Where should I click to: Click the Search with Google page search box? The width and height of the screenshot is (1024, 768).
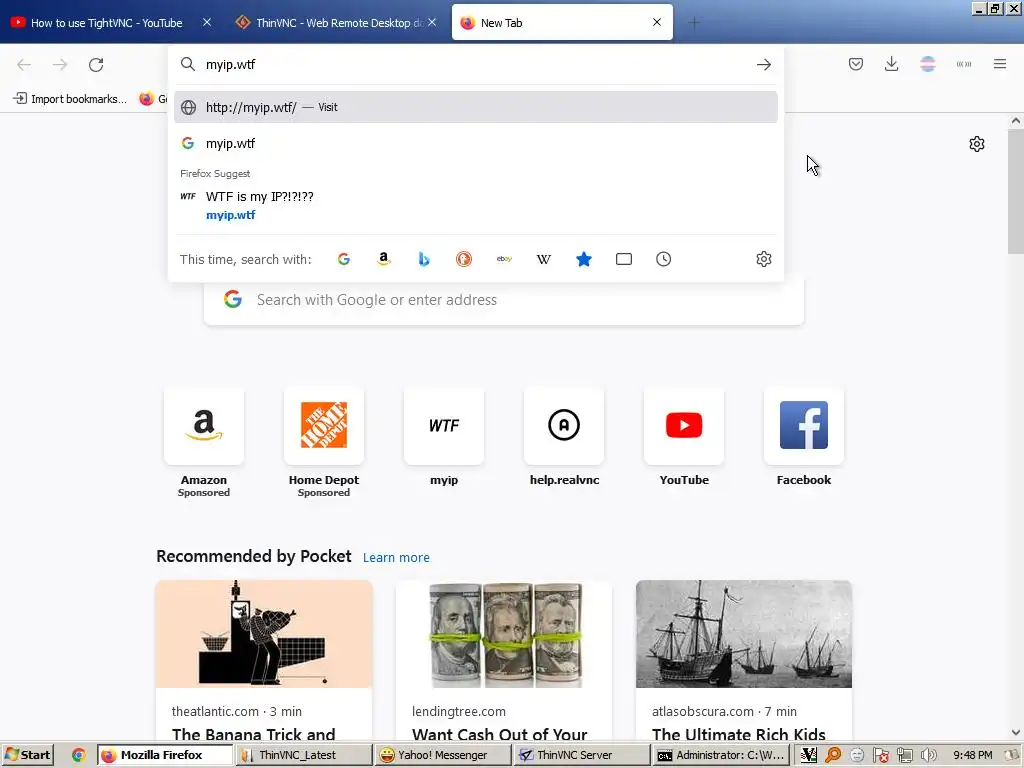tap(504, 300)
